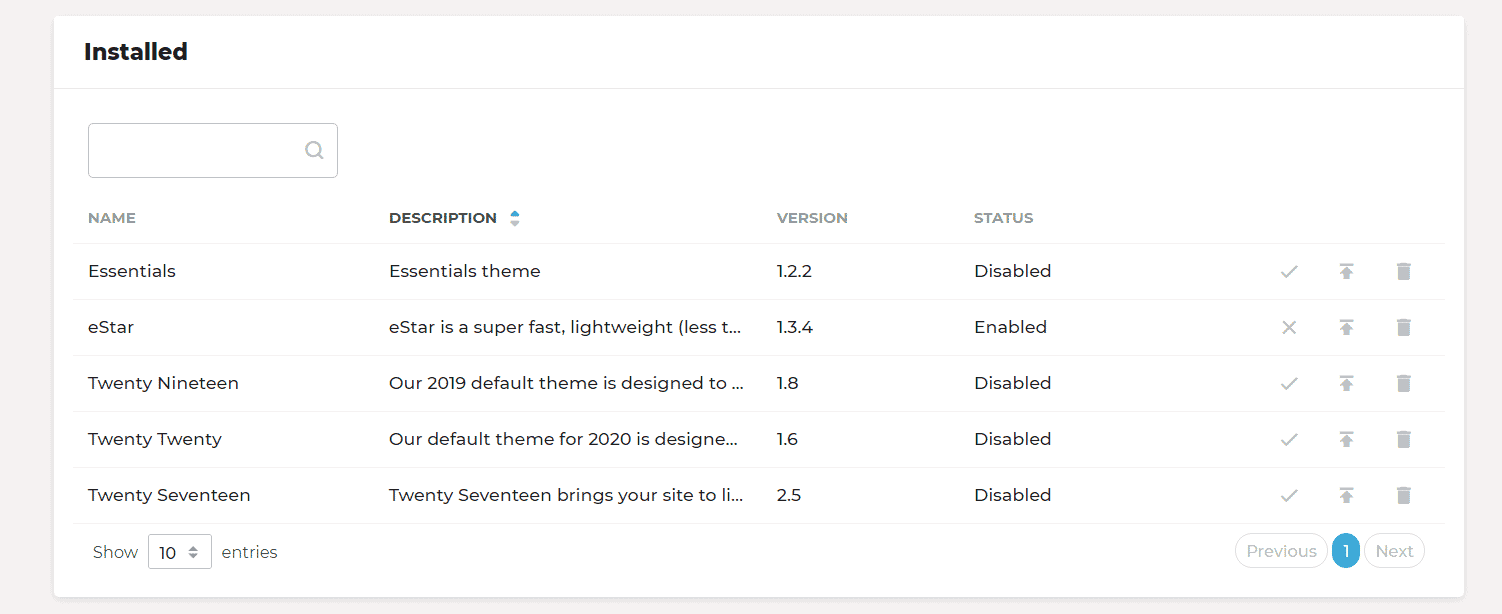This screenshot has width=1502, height=614.
Task: Click the Next pagination button
Action: pyautogui.click(x=1393, y=551)
